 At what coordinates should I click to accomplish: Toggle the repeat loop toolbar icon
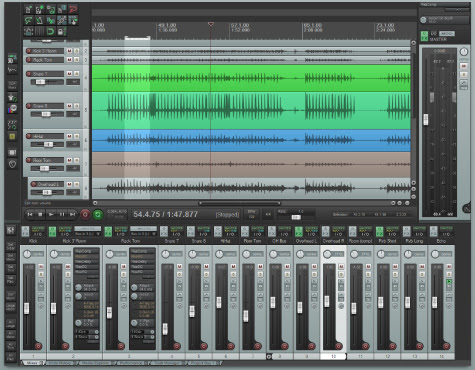(x=50, y=31)
